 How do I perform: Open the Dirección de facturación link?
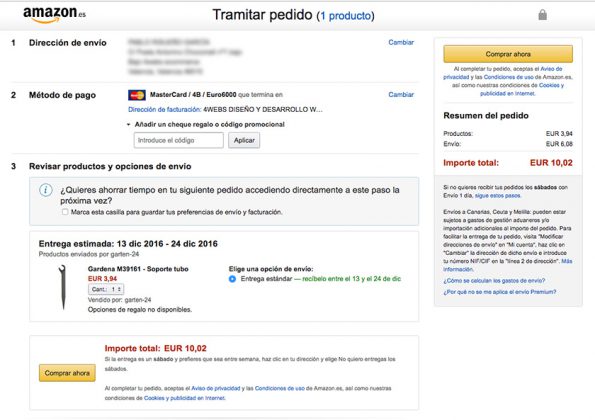click(x=164, y=110)
